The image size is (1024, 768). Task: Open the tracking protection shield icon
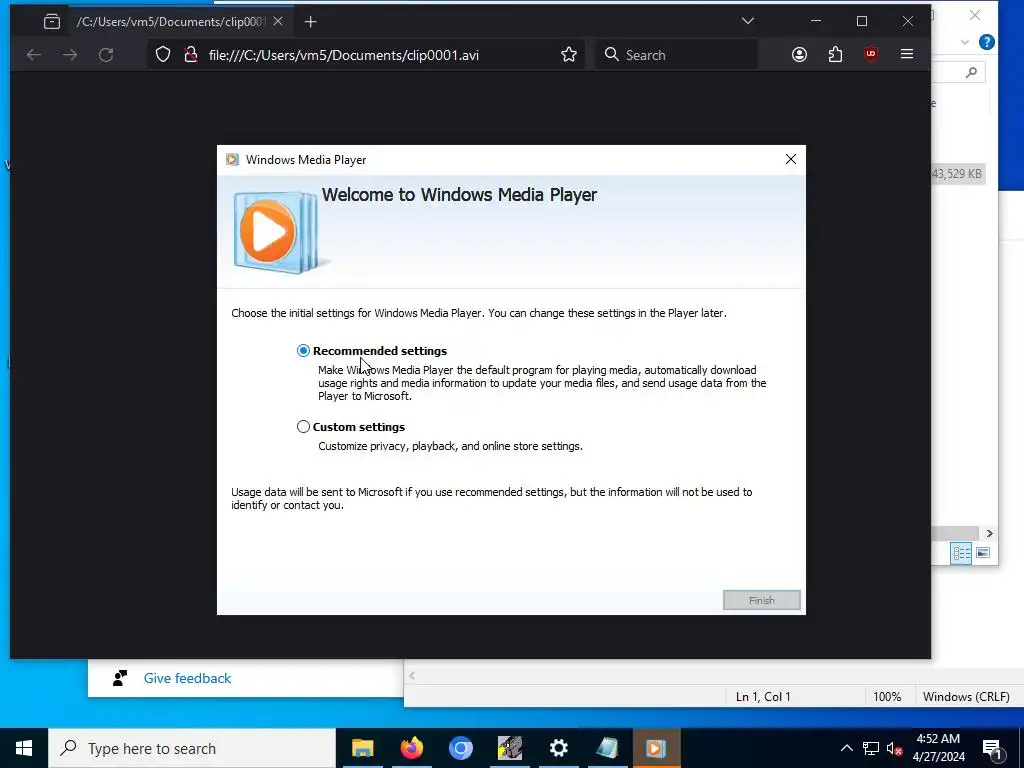pos(163,55)
